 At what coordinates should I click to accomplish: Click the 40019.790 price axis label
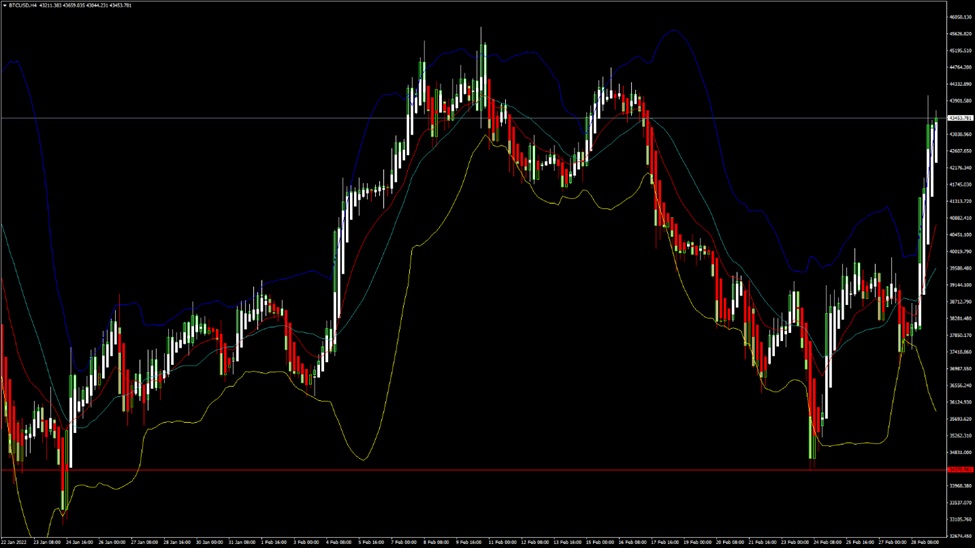[x=959, y=252]
